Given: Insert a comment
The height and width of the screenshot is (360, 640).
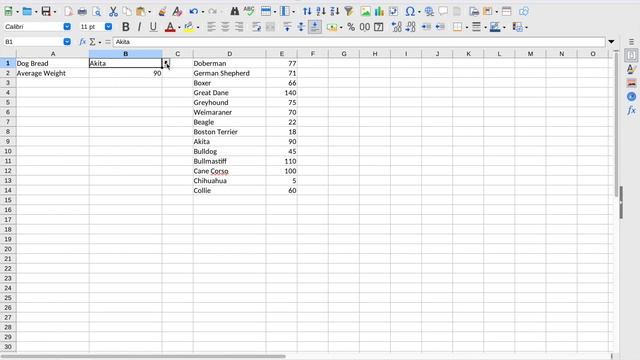Looking at the screenshot, I should point(443,11).
